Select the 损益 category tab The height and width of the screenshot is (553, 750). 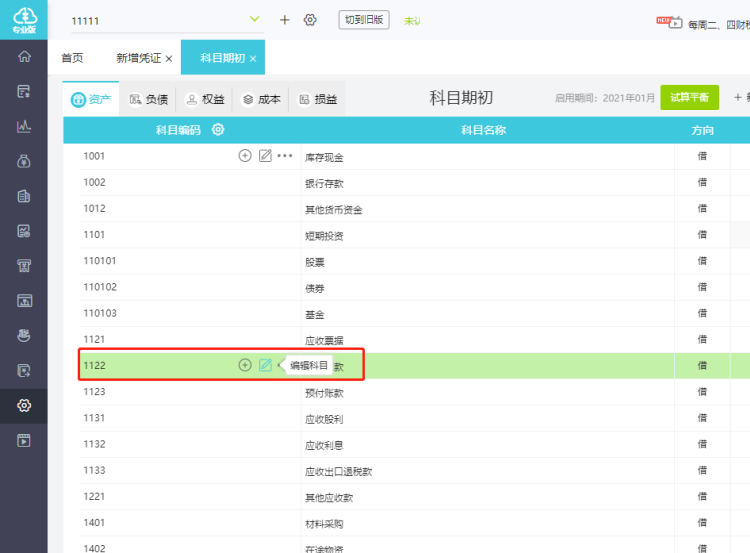tap(318, 99)
